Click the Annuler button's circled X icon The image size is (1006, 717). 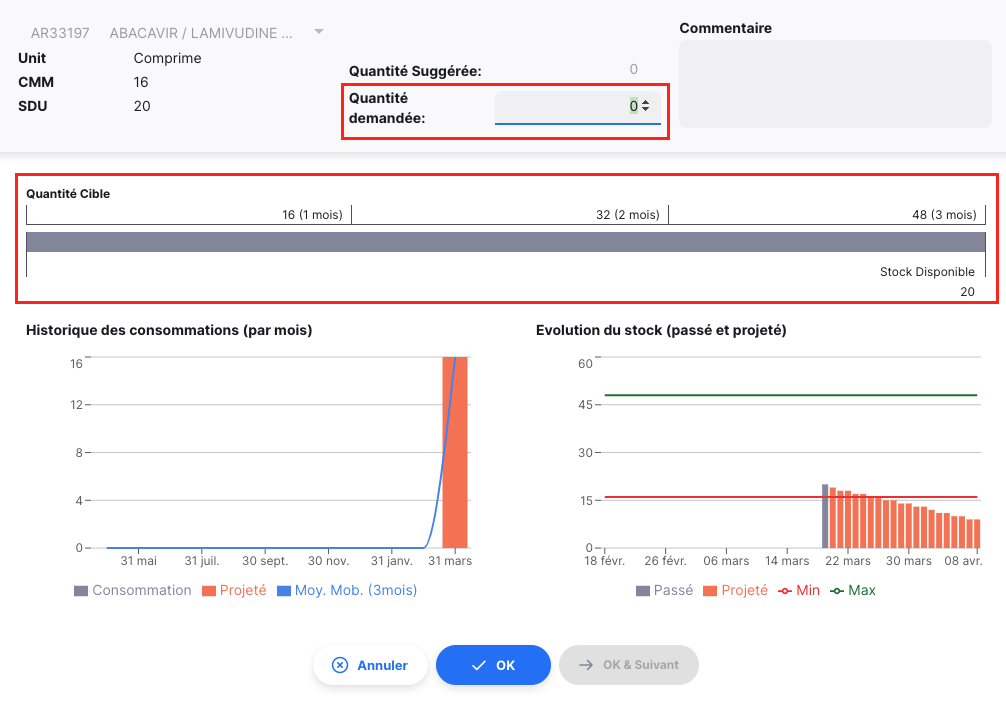pyautogui.click(x=340, y=665)
